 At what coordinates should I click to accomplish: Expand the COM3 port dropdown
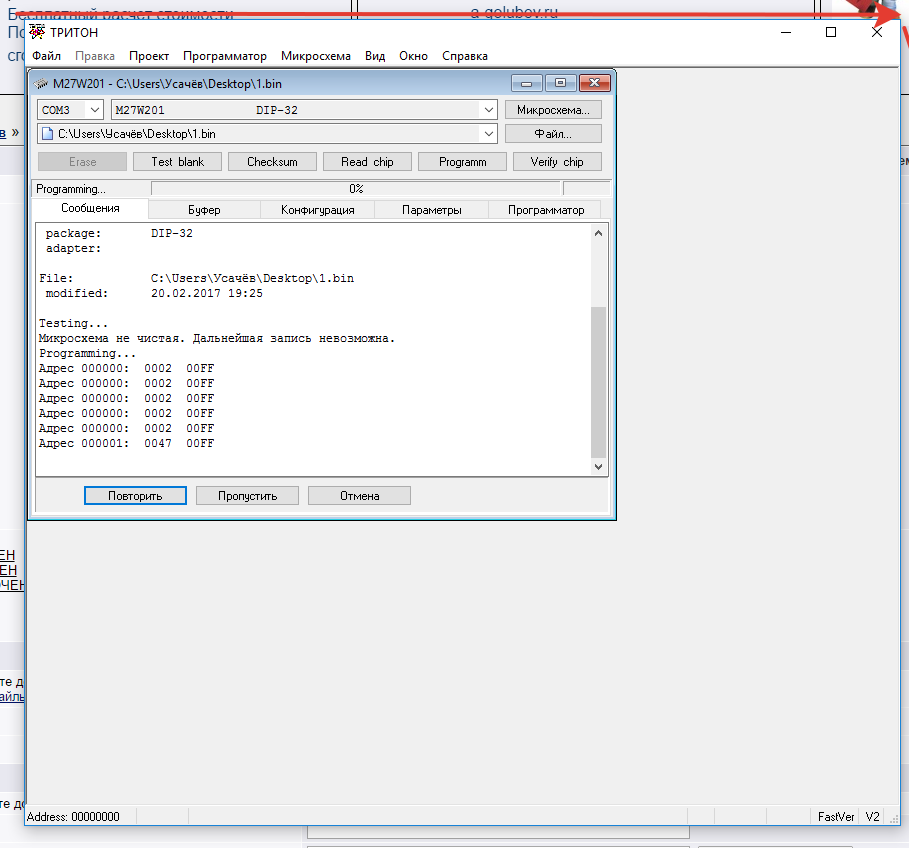[94, 110]
